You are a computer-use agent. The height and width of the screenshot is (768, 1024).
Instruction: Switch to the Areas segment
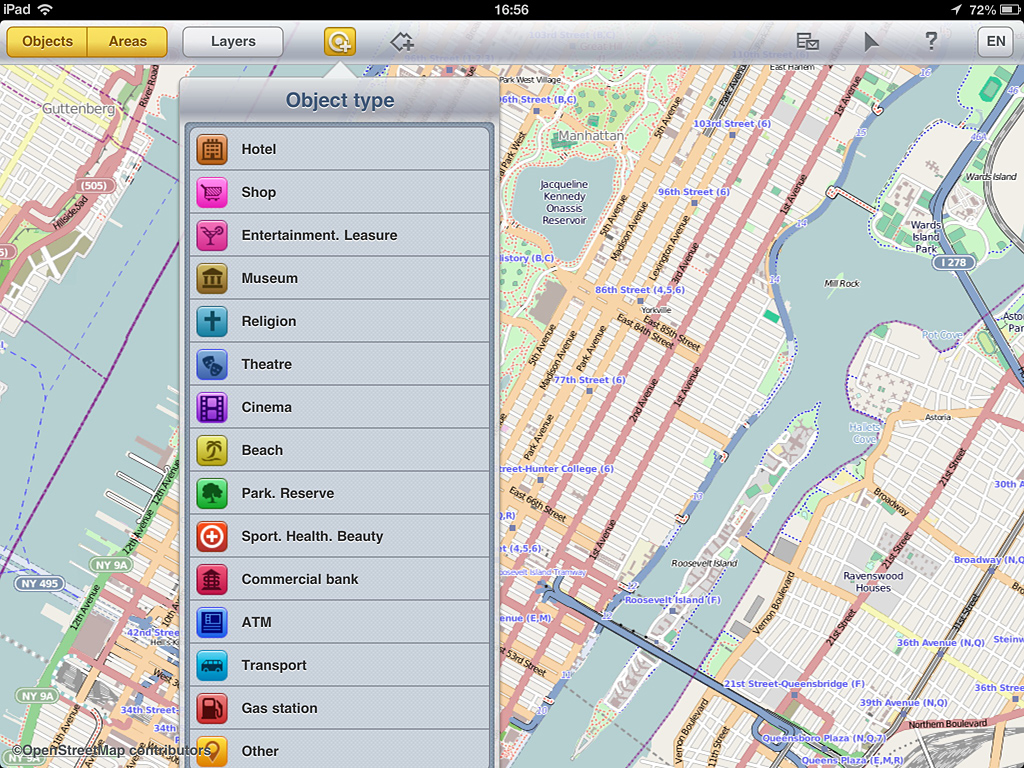128,42
